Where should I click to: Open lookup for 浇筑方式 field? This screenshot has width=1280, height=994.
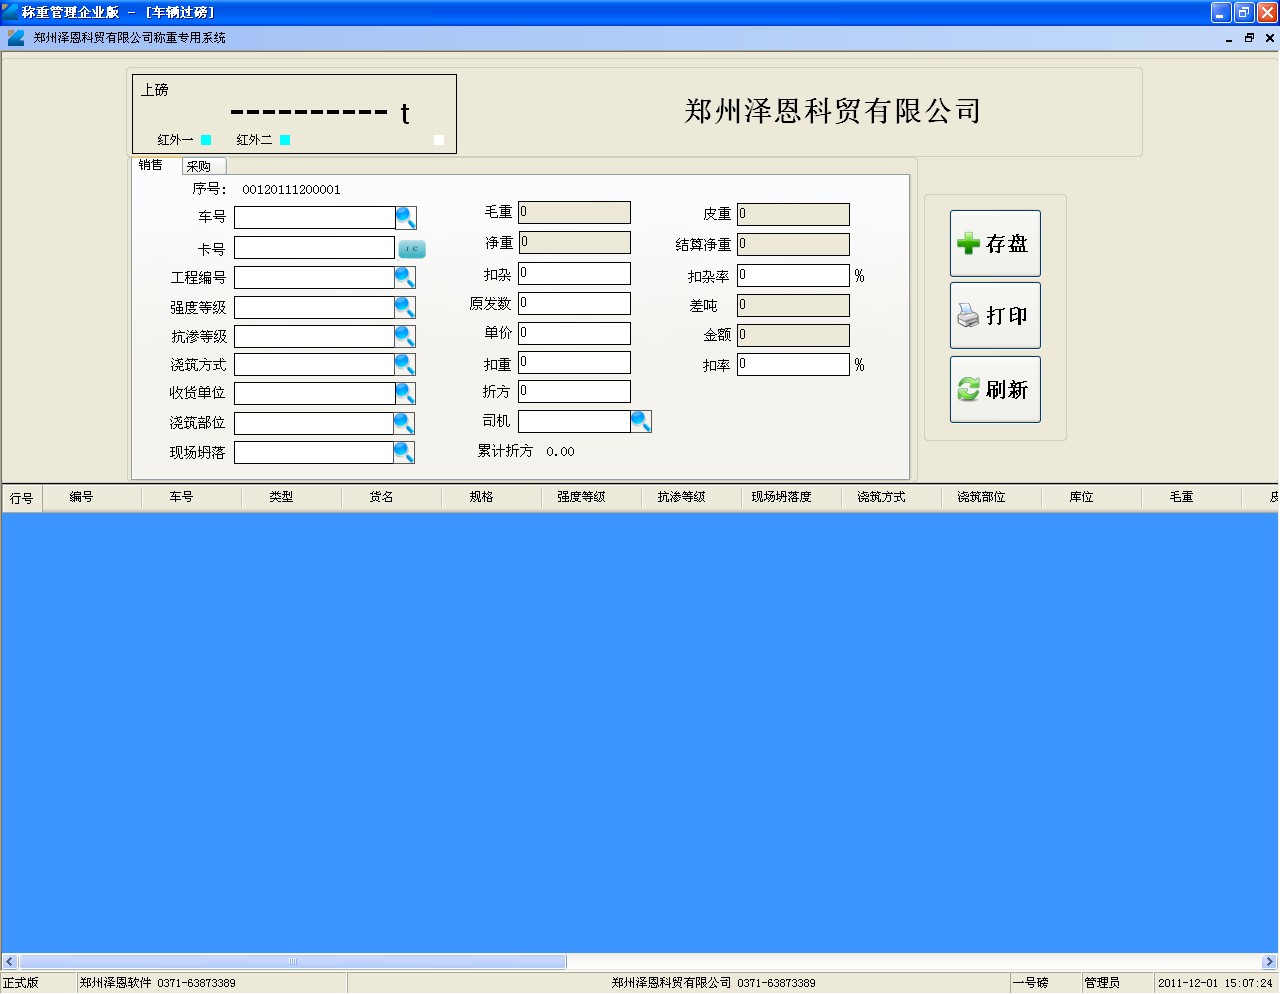tap(405, 364)
